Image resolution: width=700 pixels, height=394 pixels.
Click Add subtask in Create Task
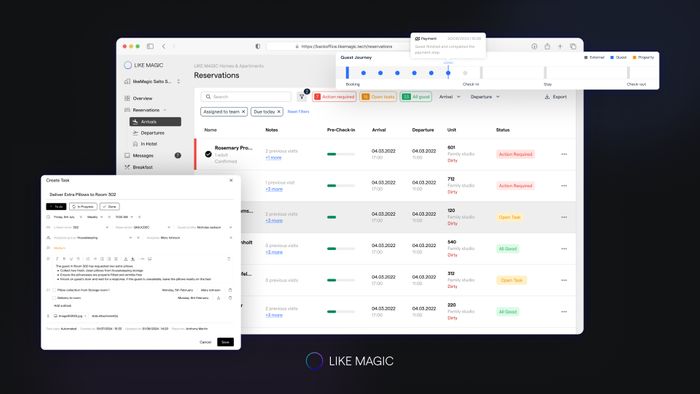[62, 306]
